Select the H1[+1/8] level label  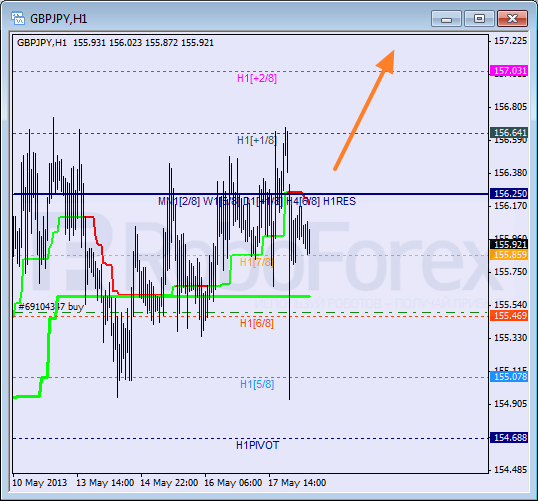[x=257, y=140]
